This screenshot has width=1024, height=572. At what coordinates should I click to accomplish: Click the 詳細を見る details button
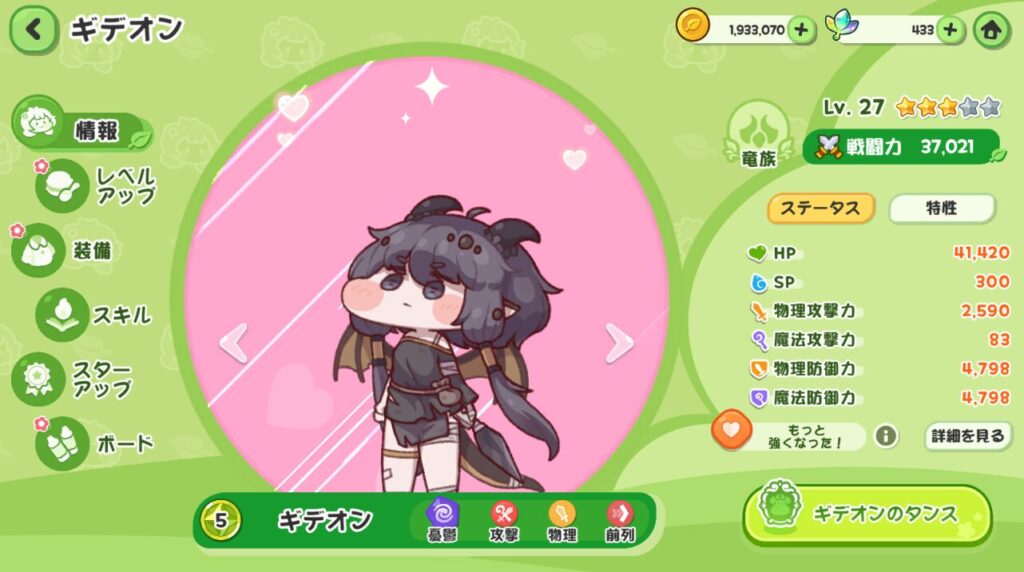[x=968, y=436]
